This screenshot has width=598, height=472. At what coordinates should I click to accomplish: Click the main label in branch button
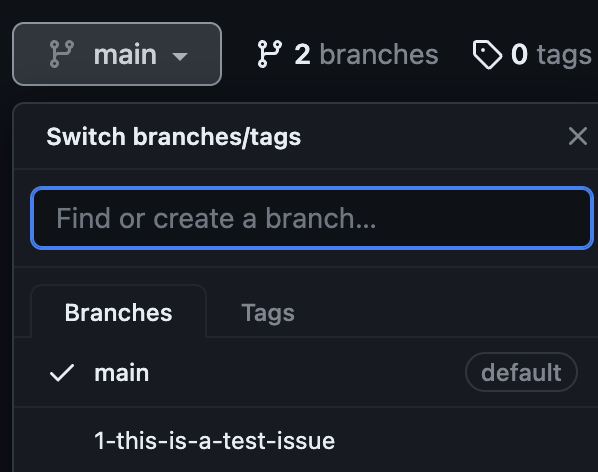click(125, 55)
